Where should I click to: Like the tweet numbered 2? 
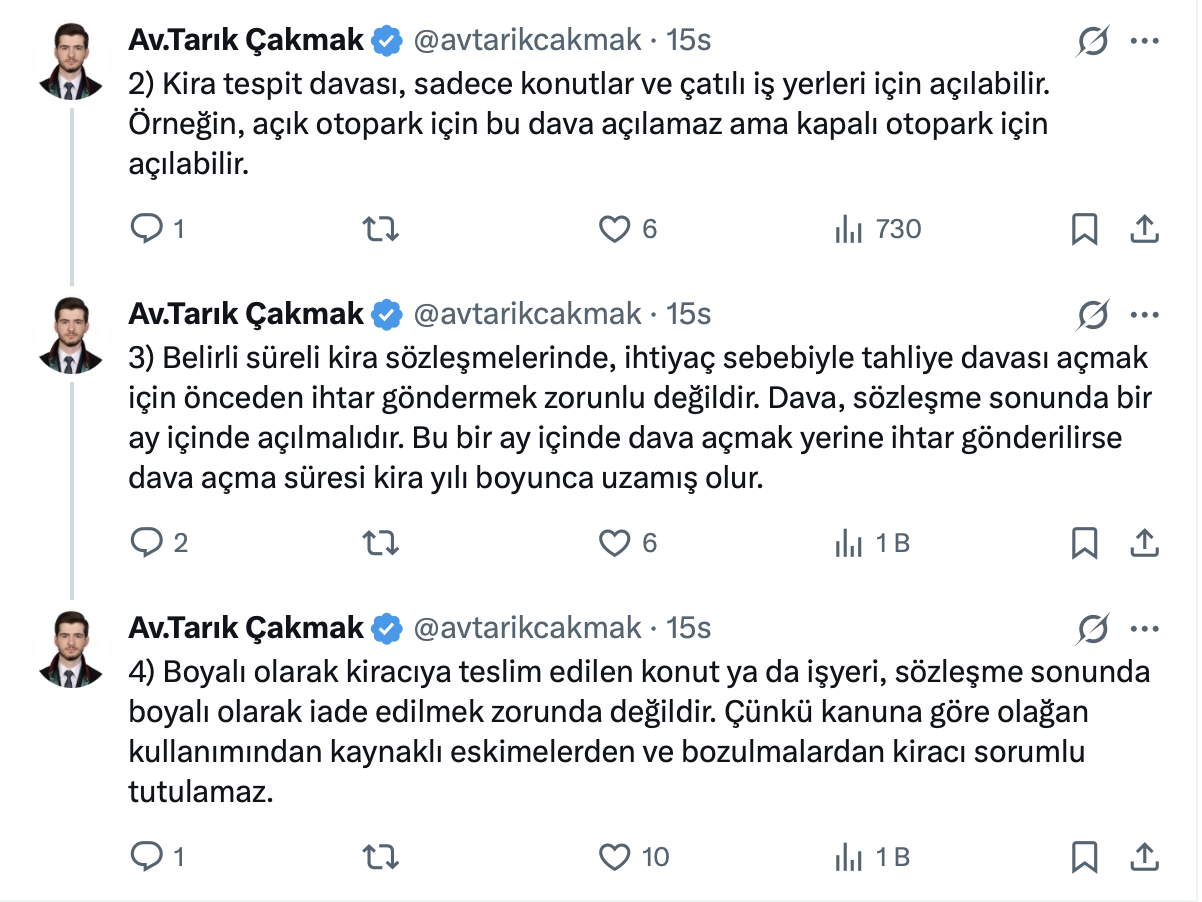click(x=614, y=230)
